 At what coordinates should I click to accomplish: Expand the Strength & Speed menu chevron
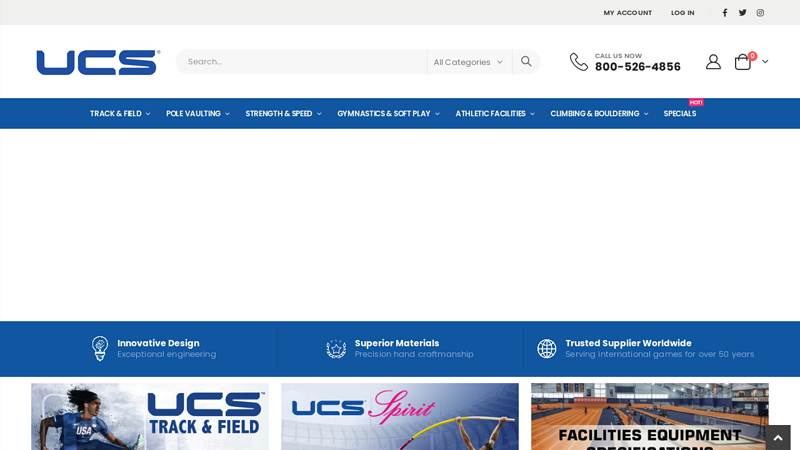[x=319, y=114]
